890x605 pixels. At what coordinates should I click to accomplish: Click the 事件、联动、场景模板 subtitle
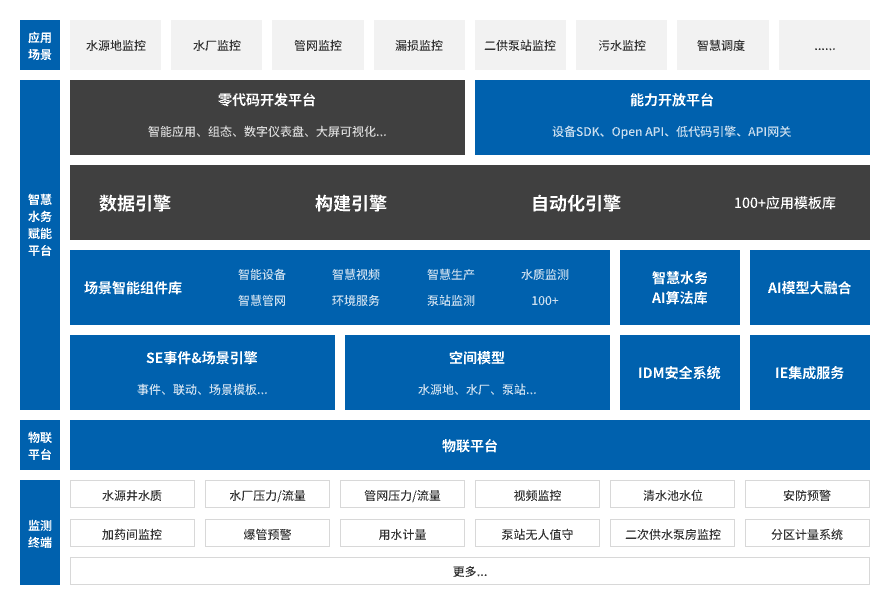click(202, 390)
